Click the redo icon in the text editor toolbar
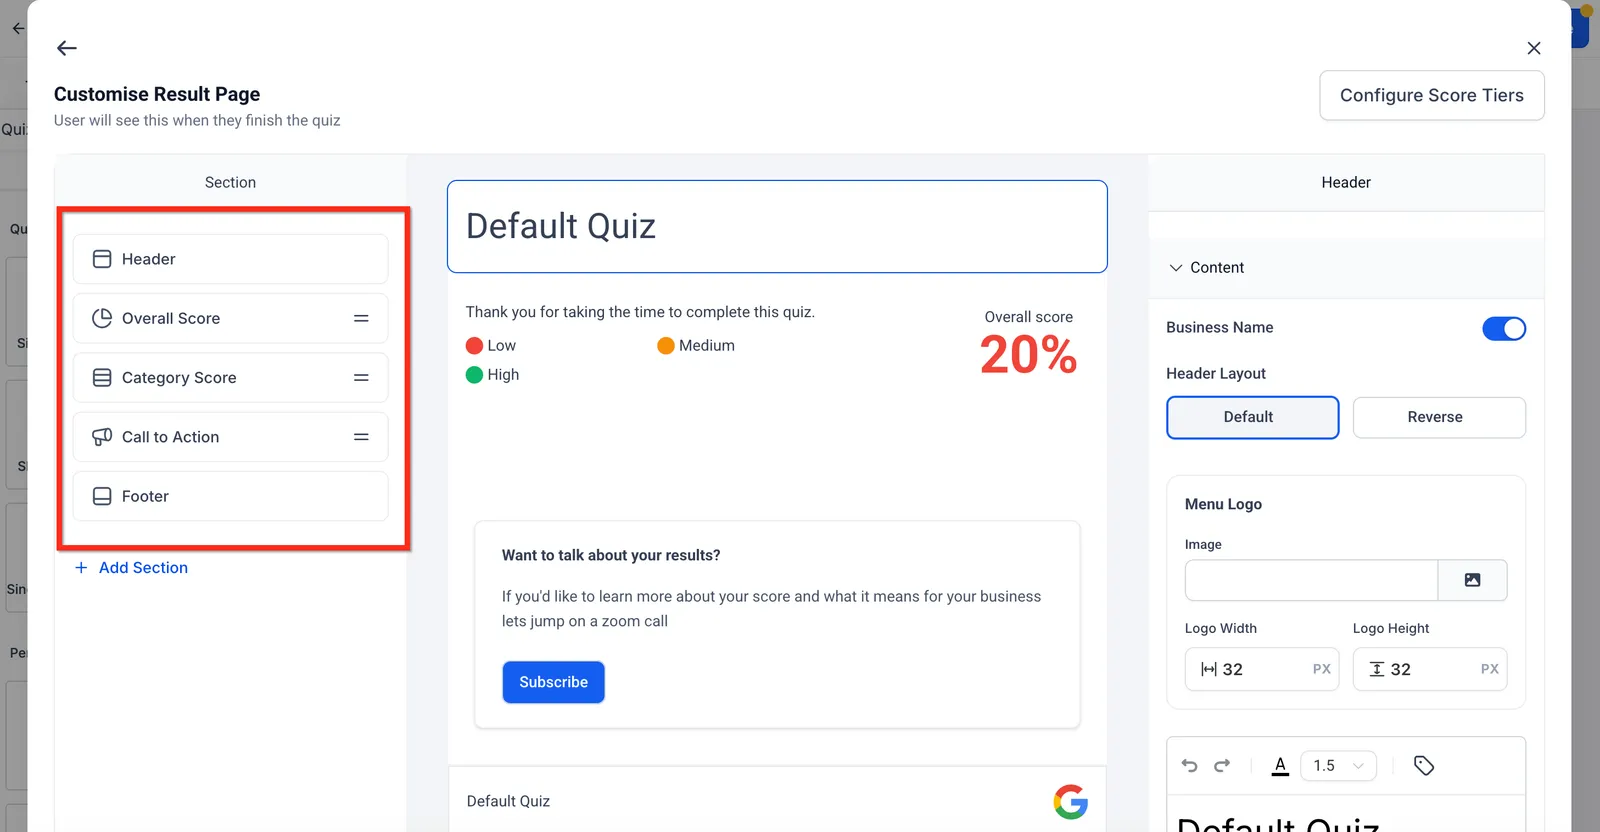Image resolution: width=1600 pixels, height=832 pixels. pyautogui.click(x=1222, y=766)
